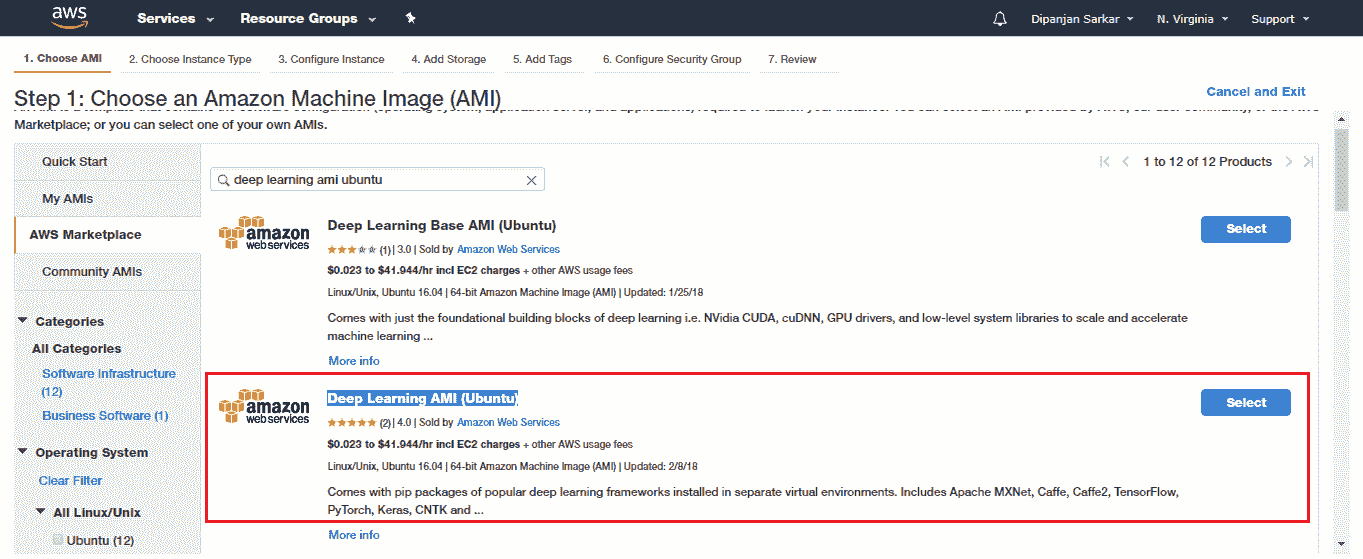1363x559 pixels.
Task: Go to previous page of products
Action: (x=1126, y=162)
